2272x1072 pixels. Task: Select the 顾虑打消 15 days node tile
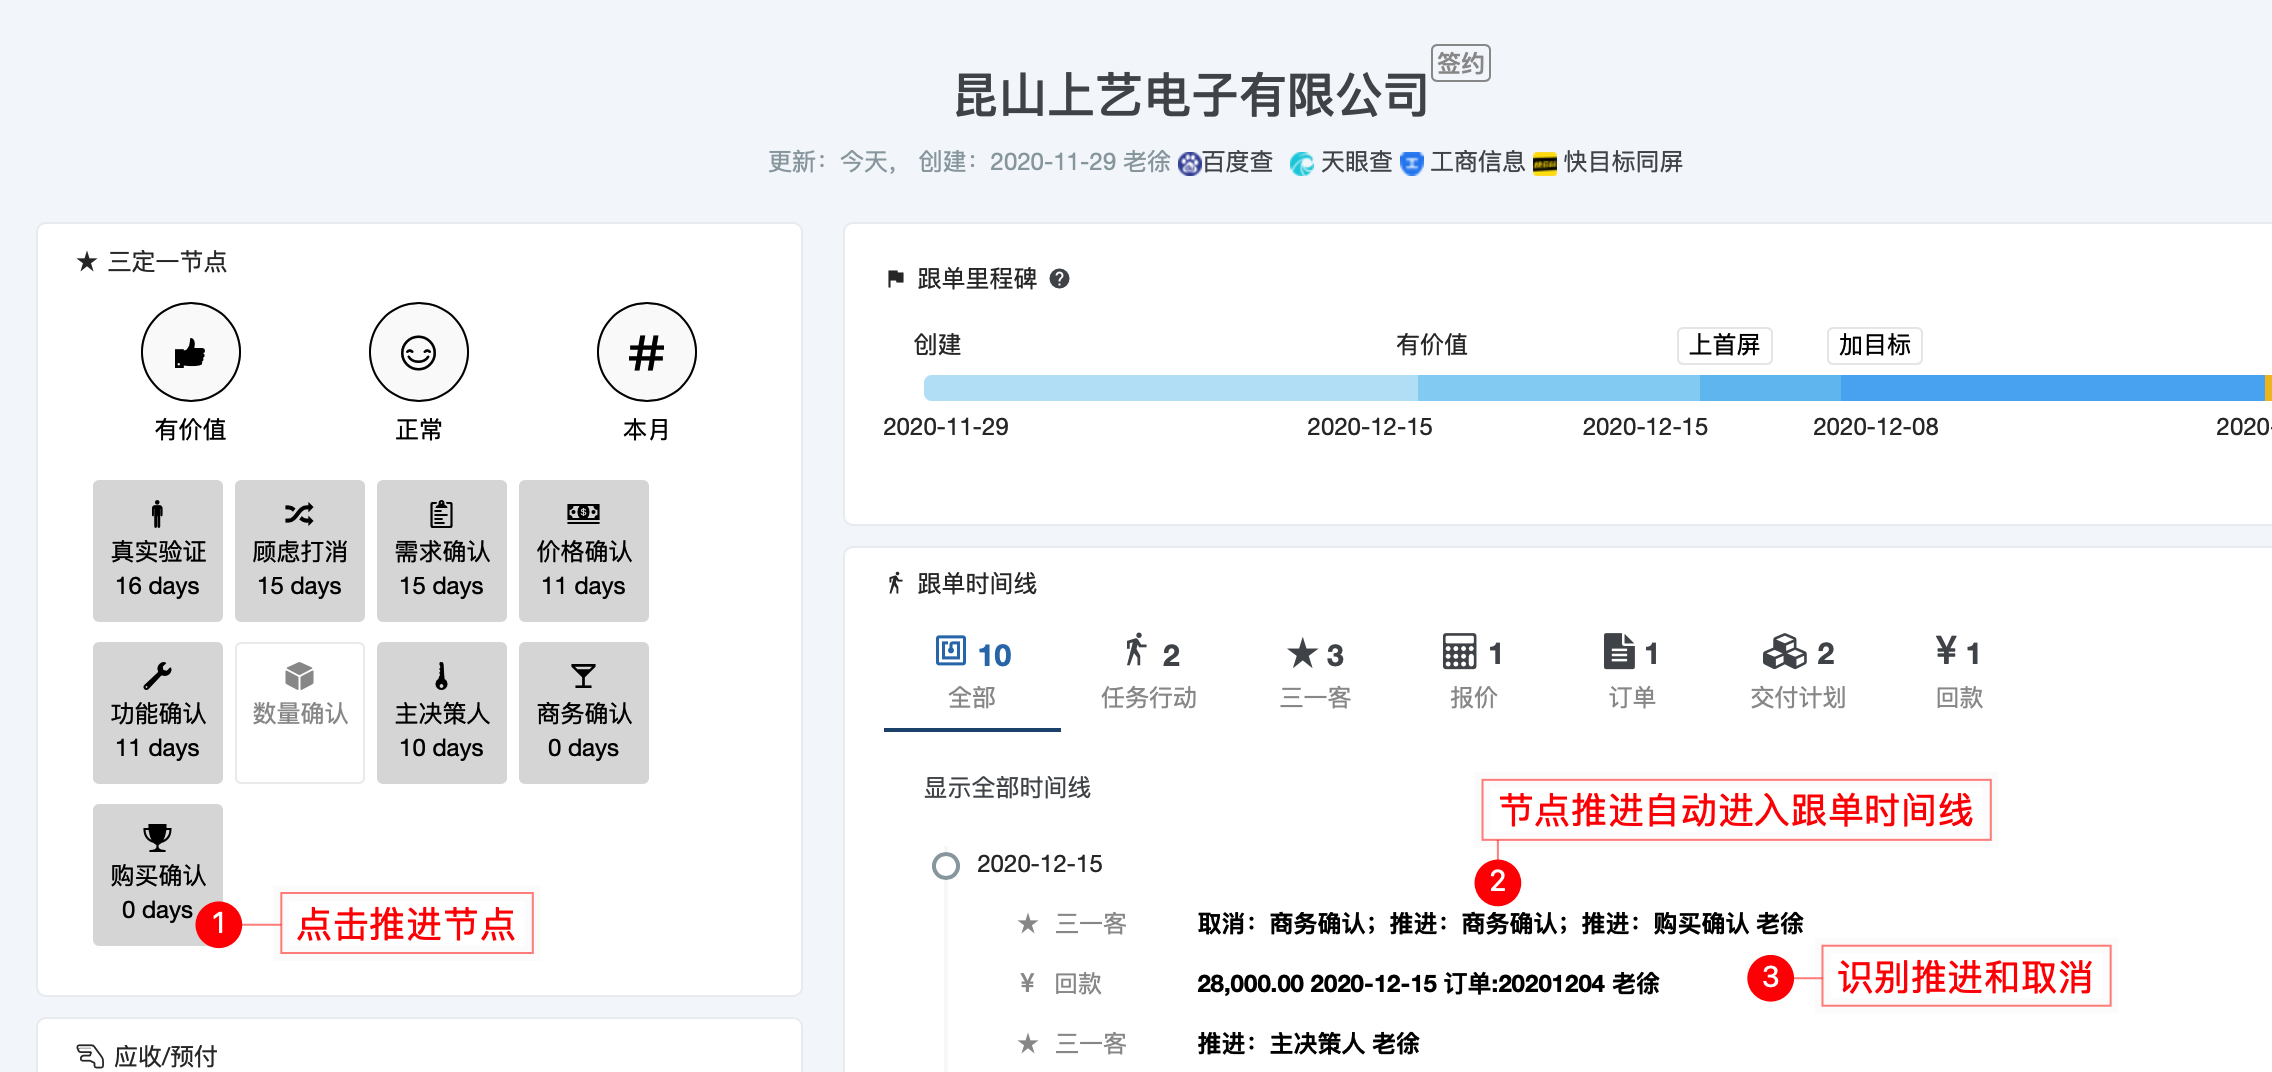300,551
